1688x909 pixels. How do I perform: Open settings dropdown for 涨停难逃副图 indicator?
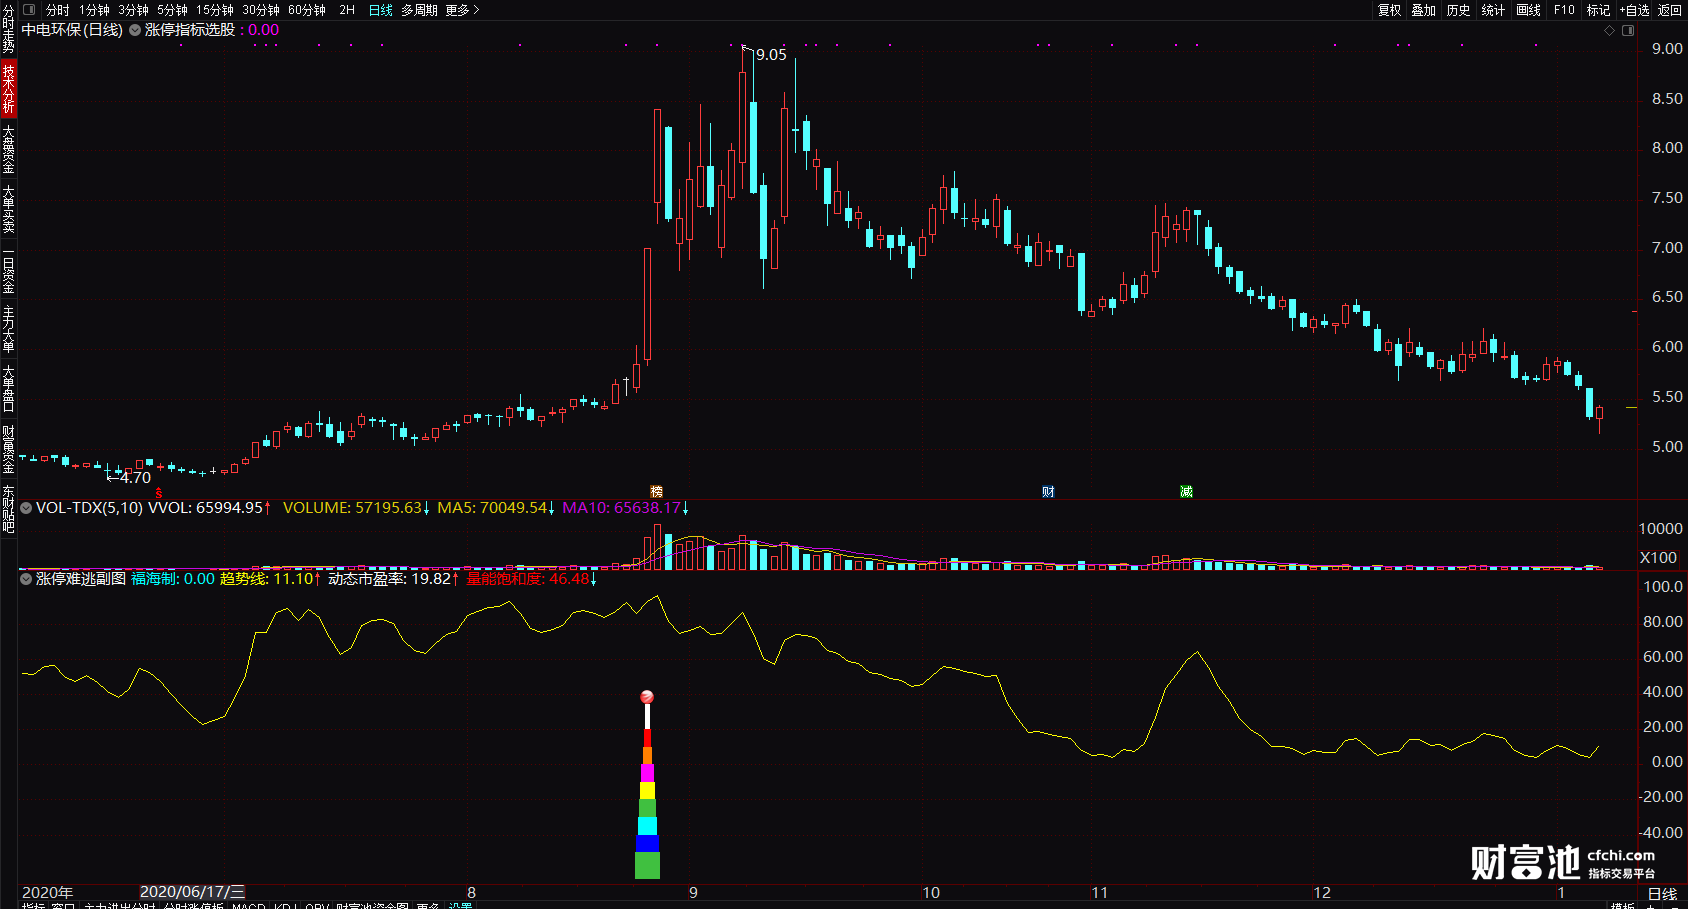pyautogui.click(x=26, y=578)
